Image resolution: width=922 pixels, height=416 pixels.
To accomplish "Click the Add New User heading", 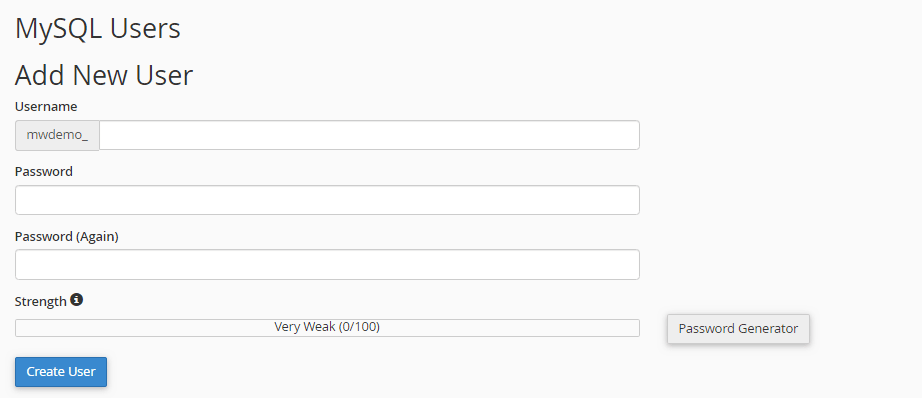I will (x=104, y=75).
